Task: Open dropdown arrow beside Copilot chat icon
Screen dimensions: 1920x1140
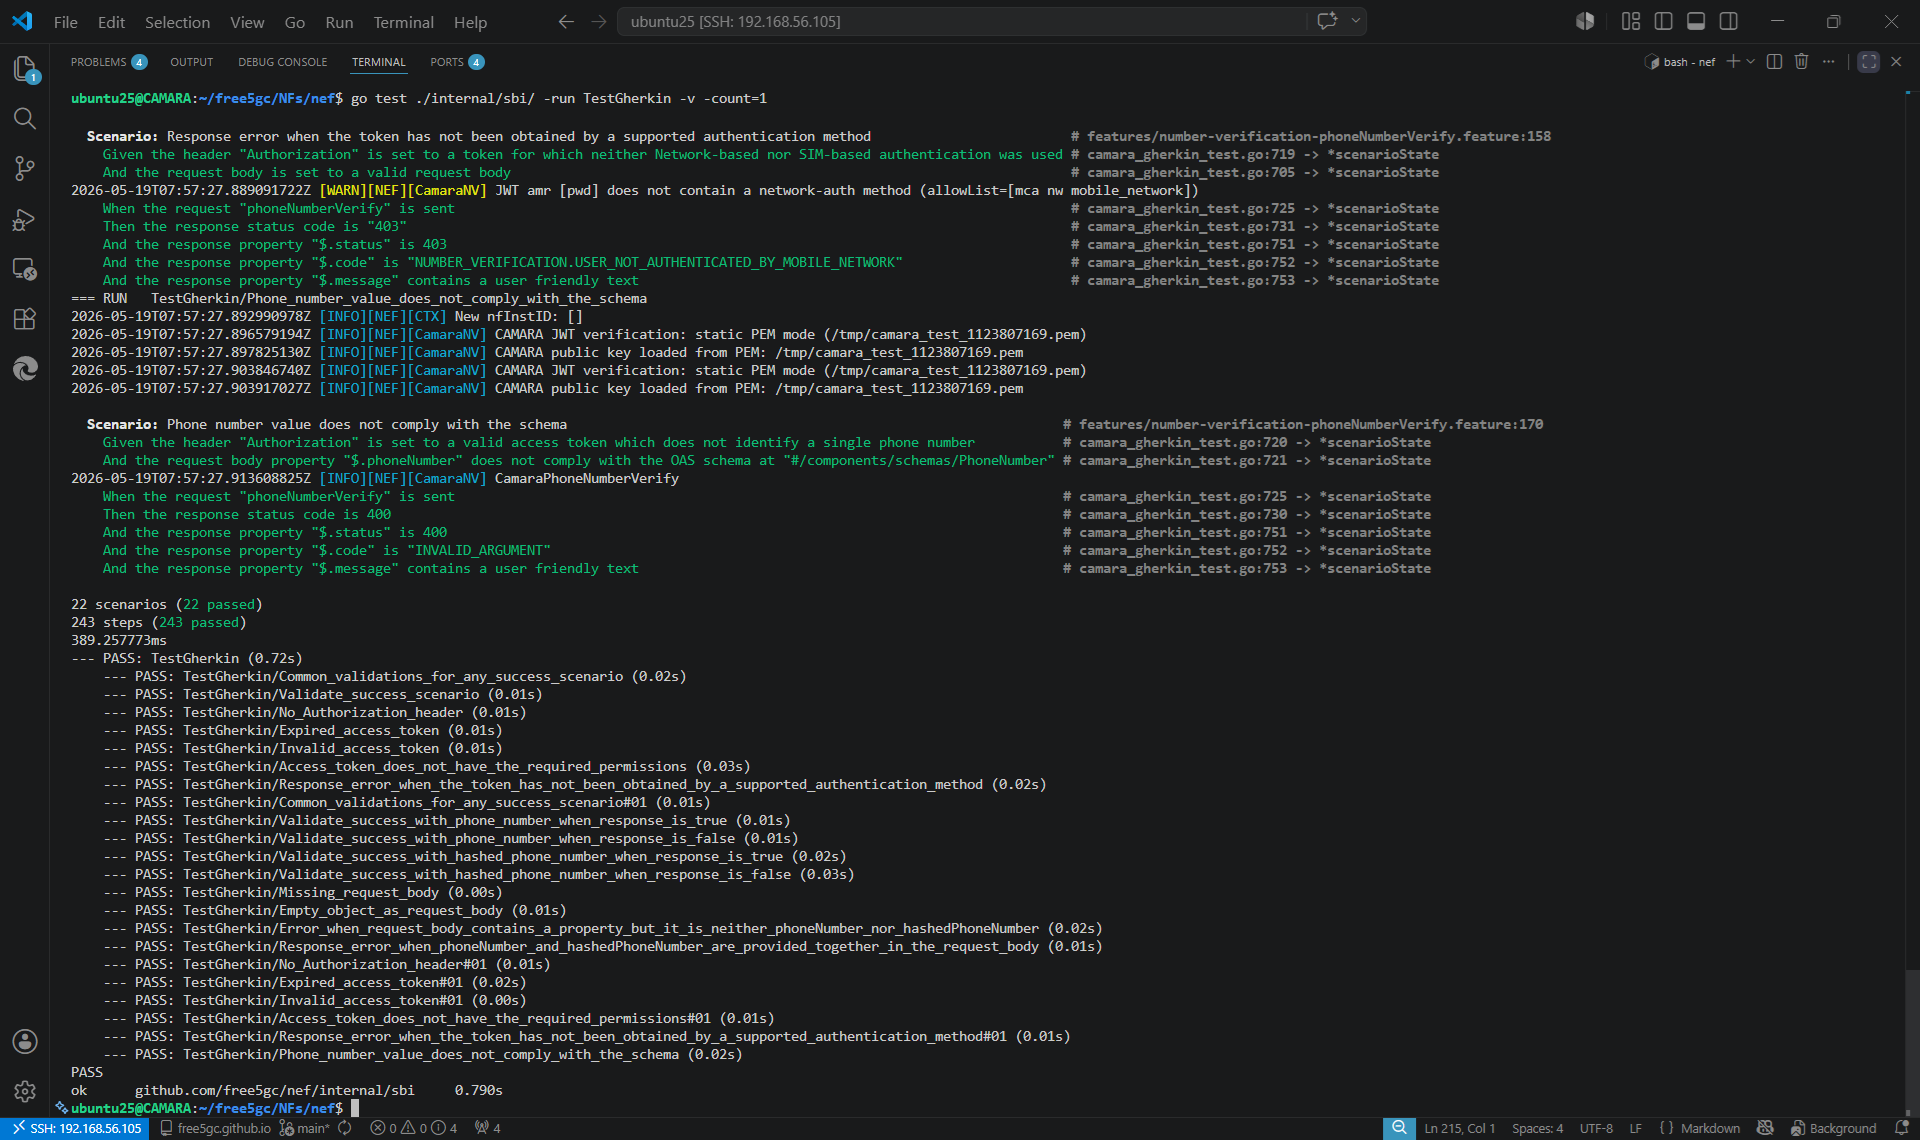Action: click(1356, 21)
